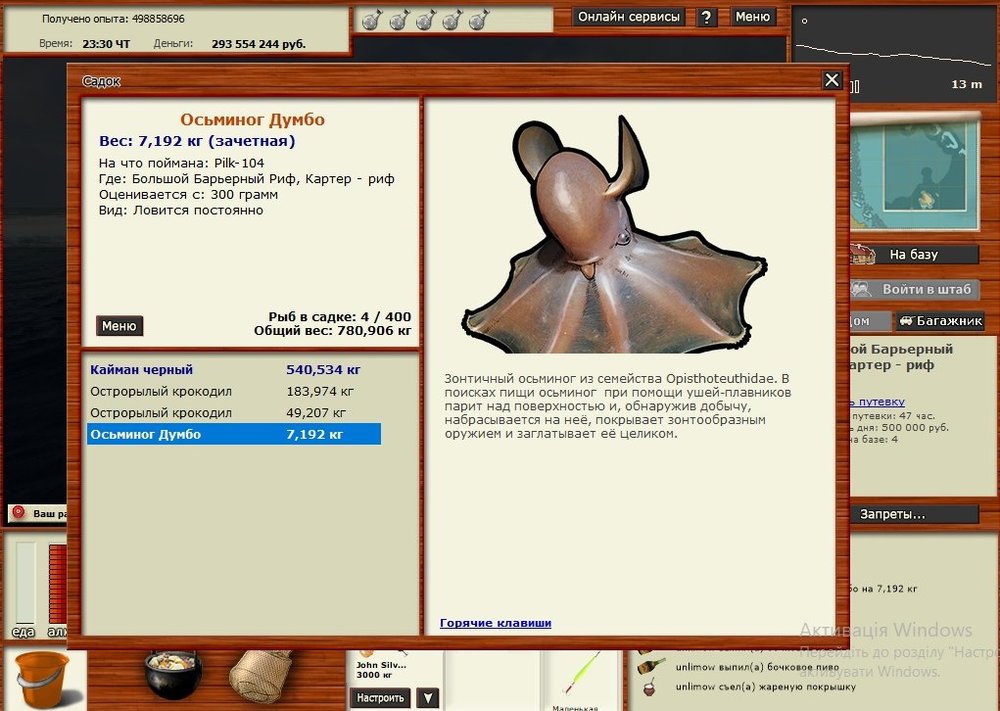The width and height of the screenshot is (1000, 711).
Task: Select the highlighted Осьминог Думбо row
Action: click(x=233, y=435)
